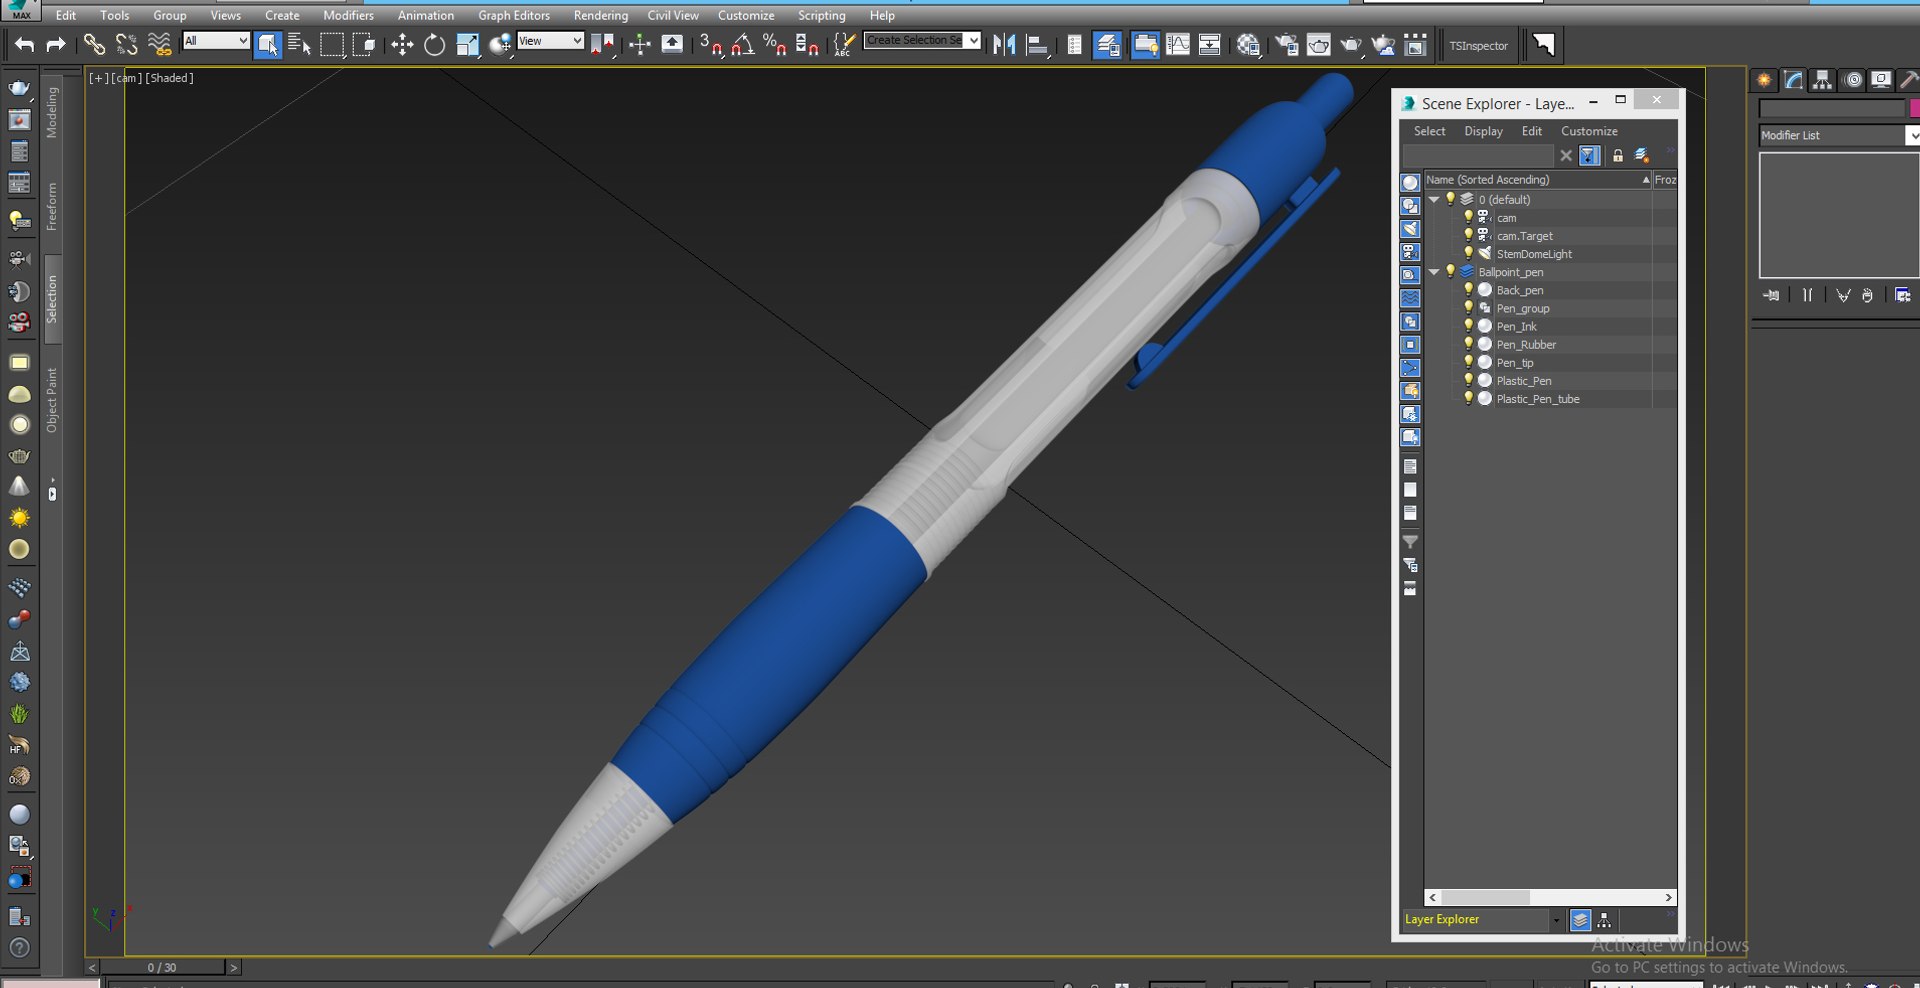This screenshot has width=1920, height=988.
Task: Open the Material Editor
Action: (x=1248, y=45)
